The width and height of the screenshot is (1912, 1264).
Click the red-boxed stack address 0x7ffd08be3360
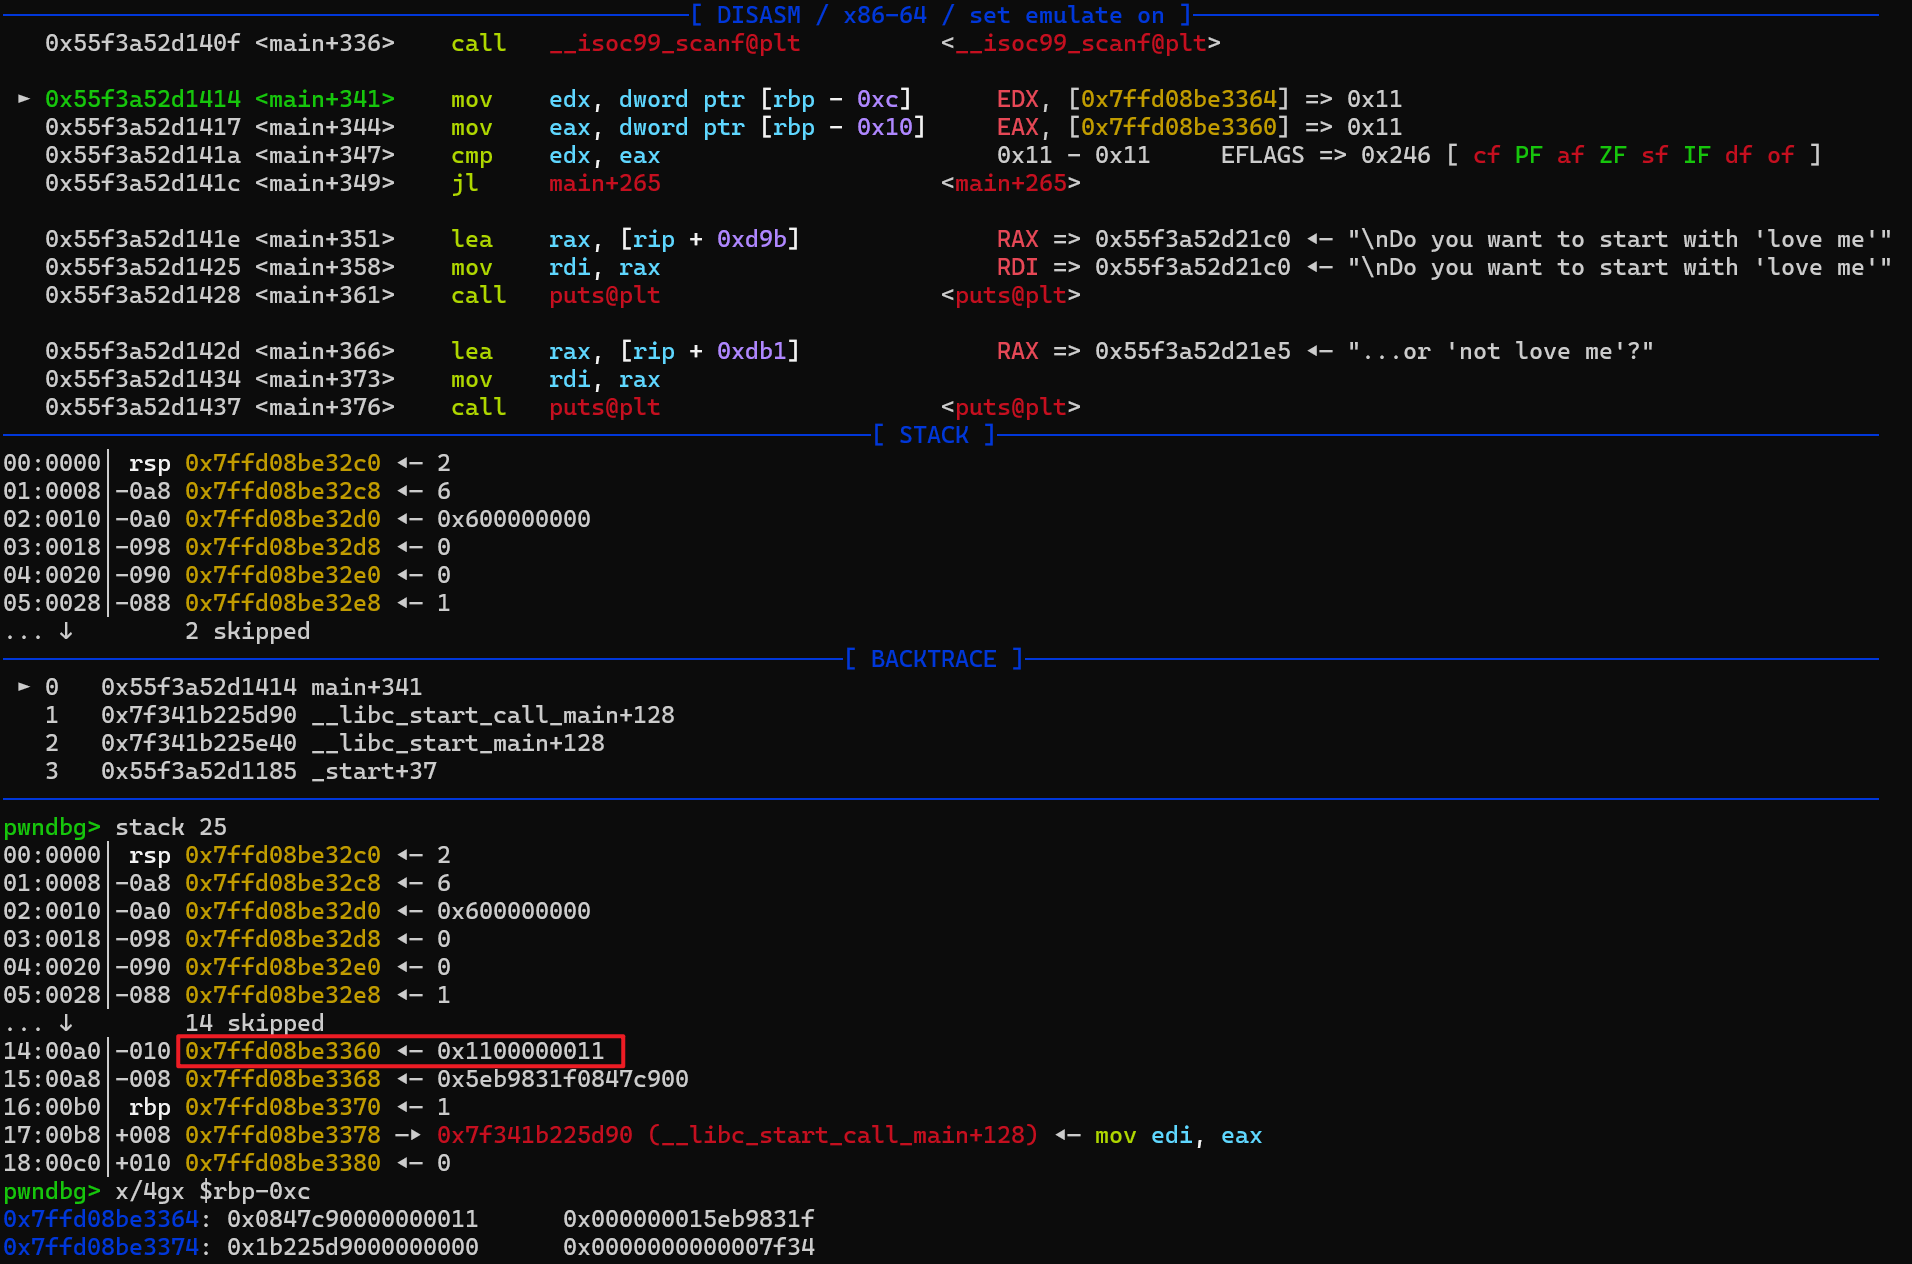click(282, 1051)
